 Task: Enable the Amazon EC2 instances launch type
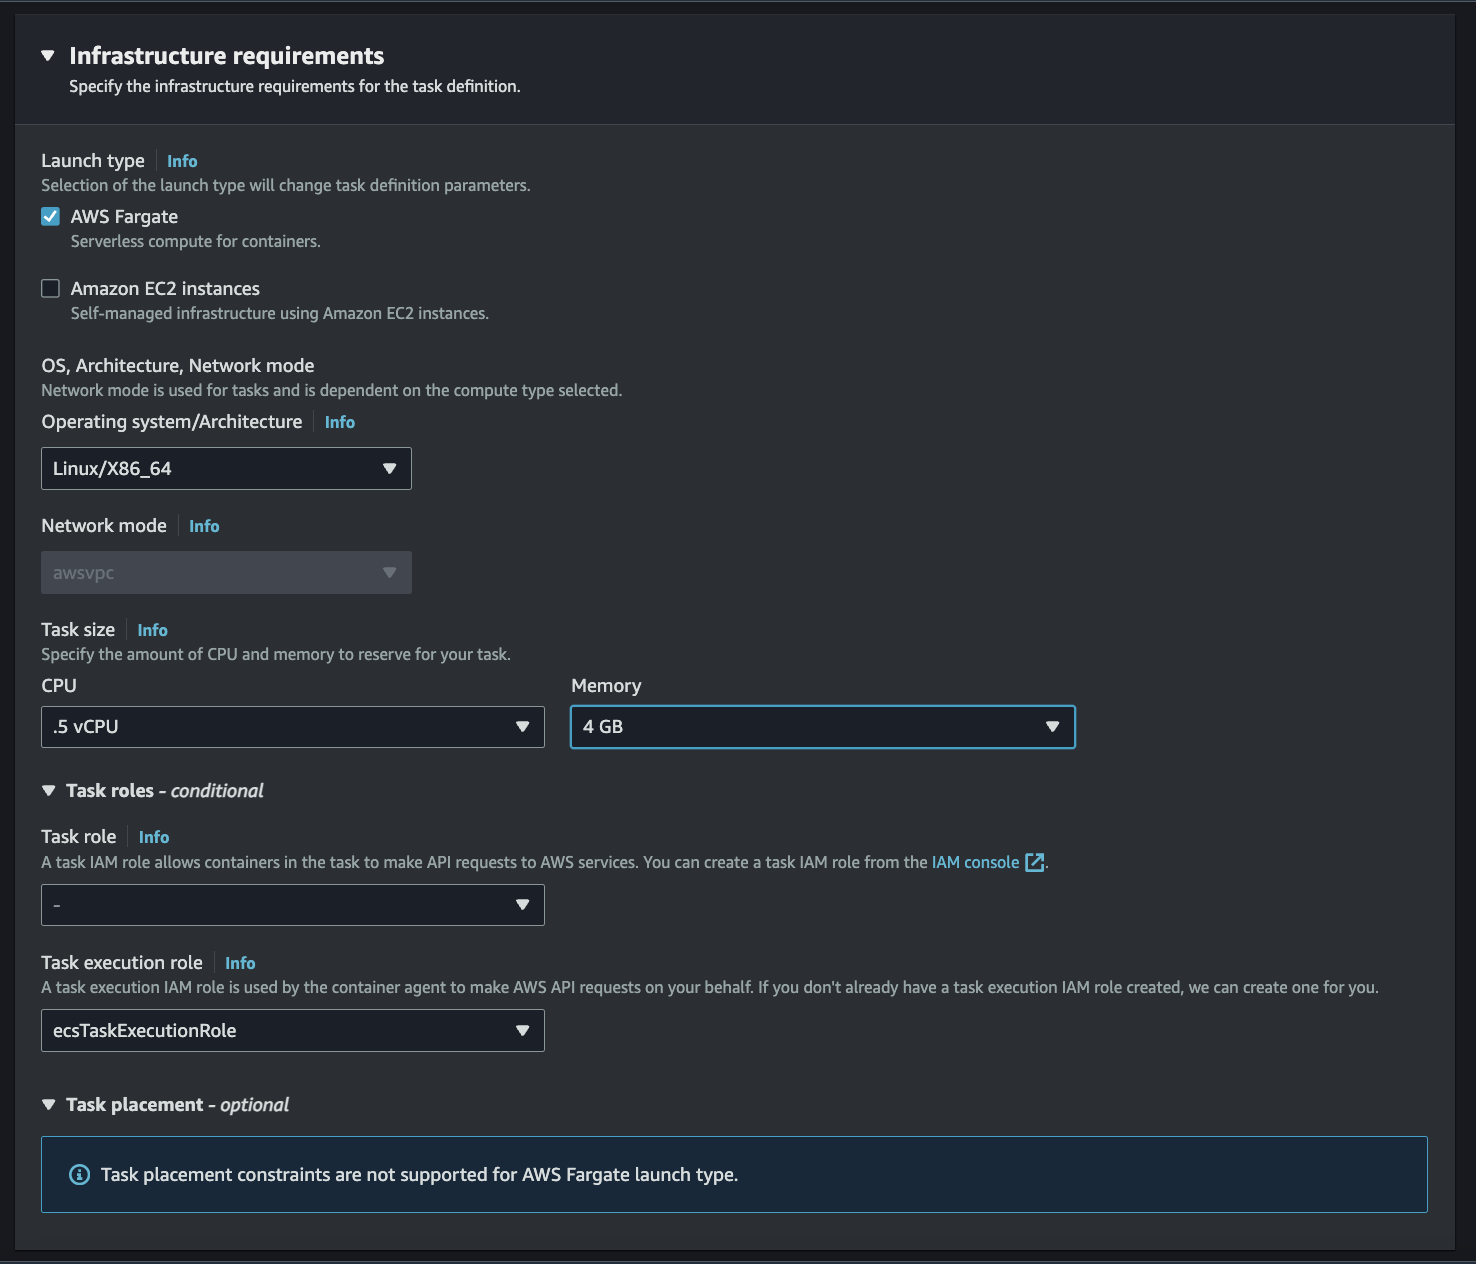(50, 288)
